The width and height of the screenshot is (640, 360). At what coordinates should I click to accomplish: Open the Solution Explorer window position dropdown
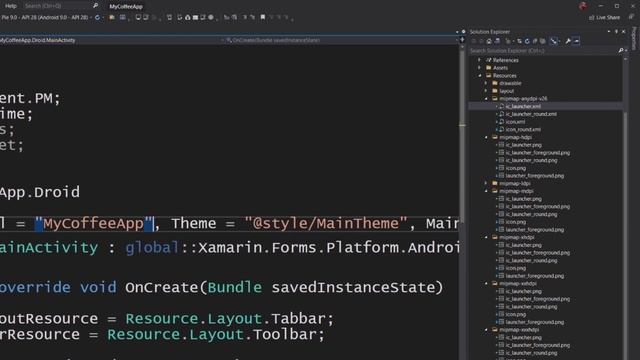[x=609, y=31]
